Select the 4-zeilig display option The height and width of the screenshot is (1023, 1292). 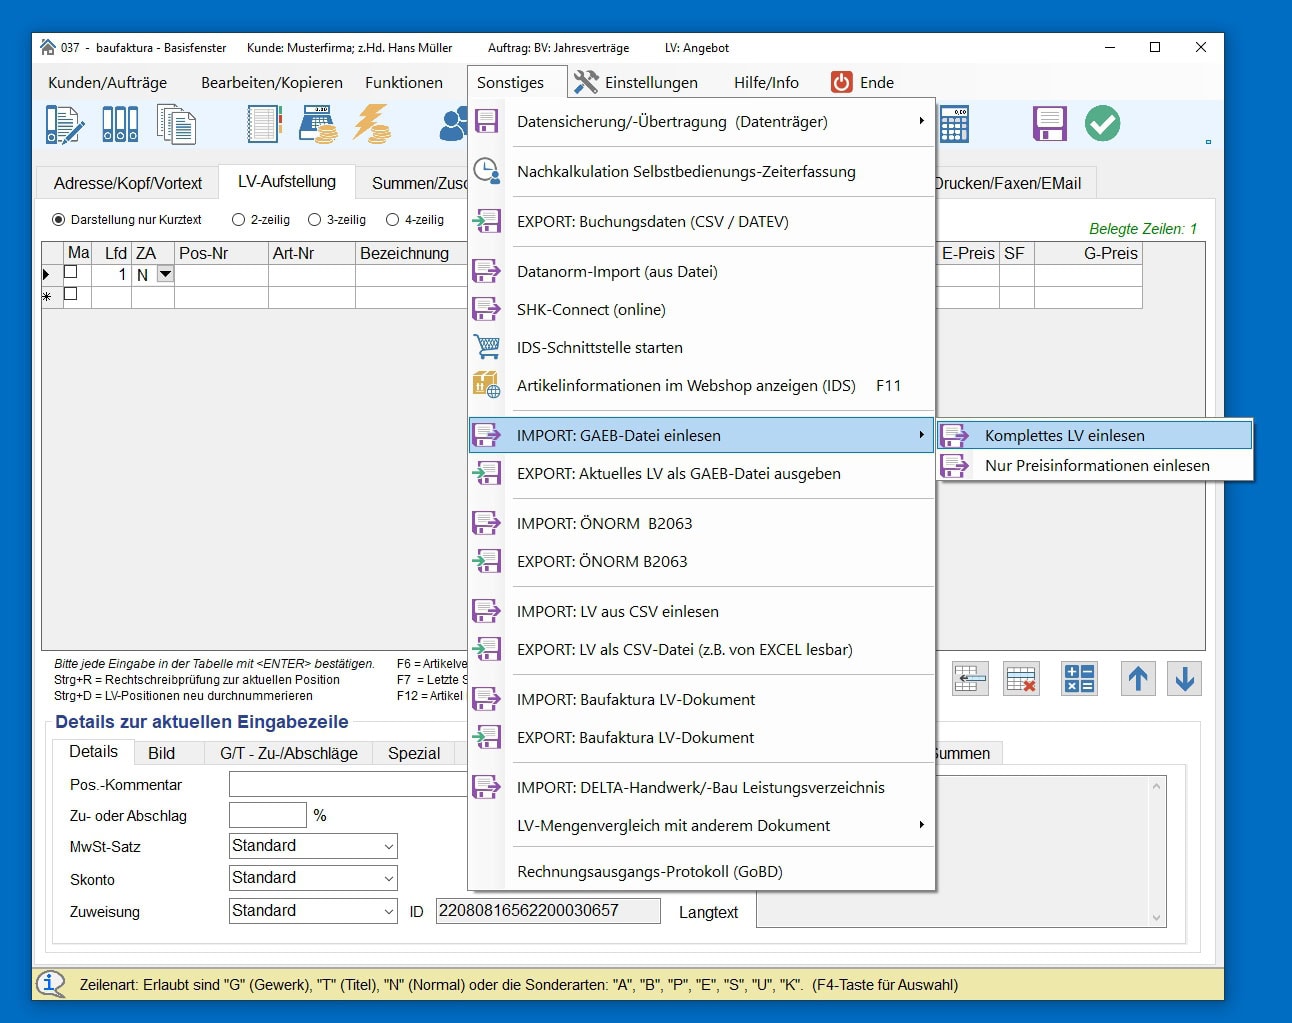click(392, 220)
